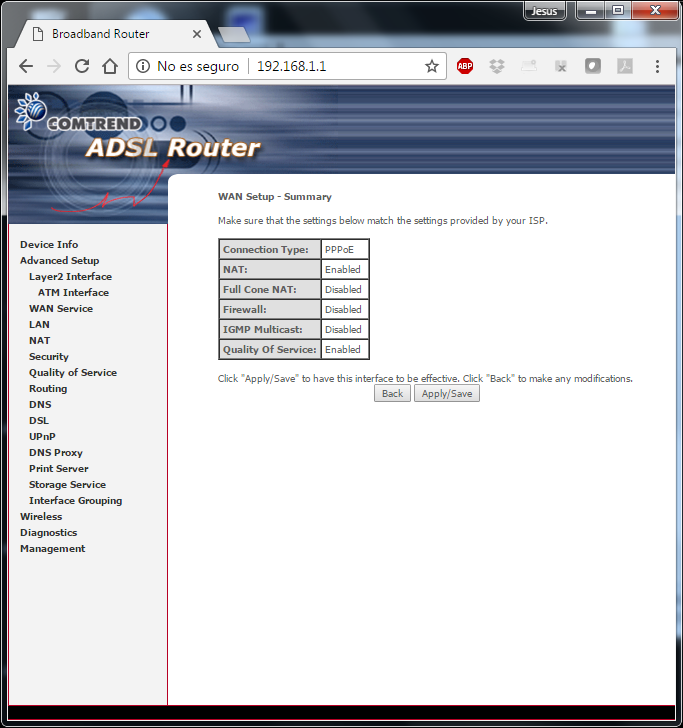Close the Broadband Router tab
Screen dimensions: 683x728
point(196,34)
